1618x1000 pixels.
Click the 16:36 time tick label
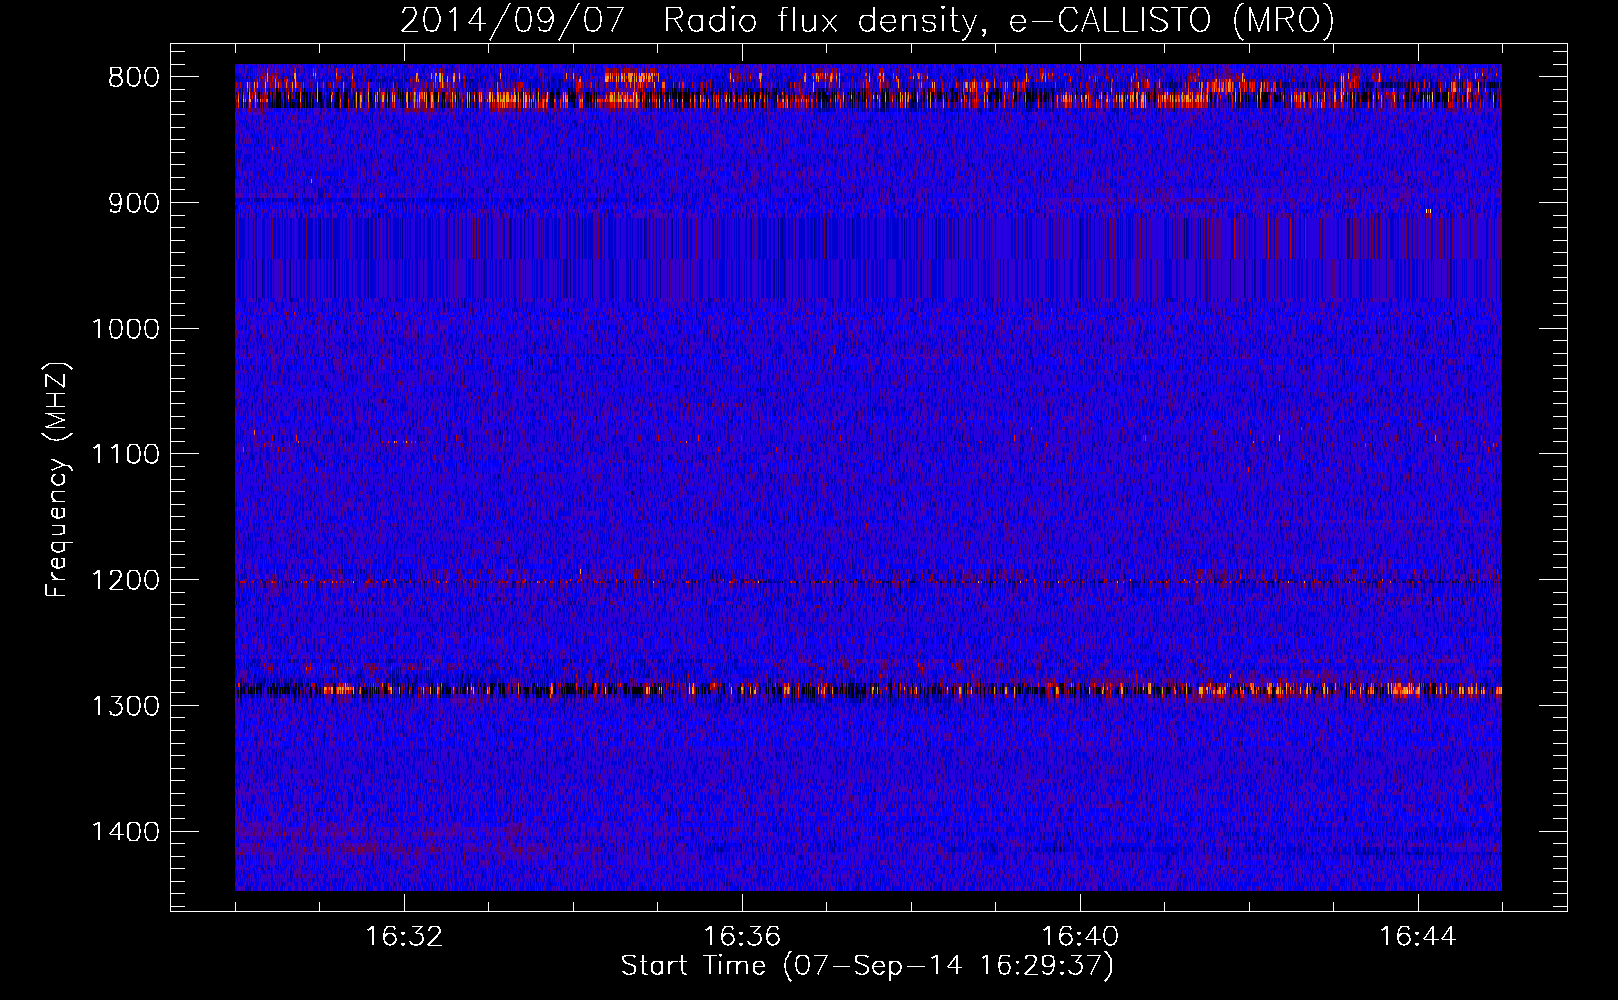742,937
